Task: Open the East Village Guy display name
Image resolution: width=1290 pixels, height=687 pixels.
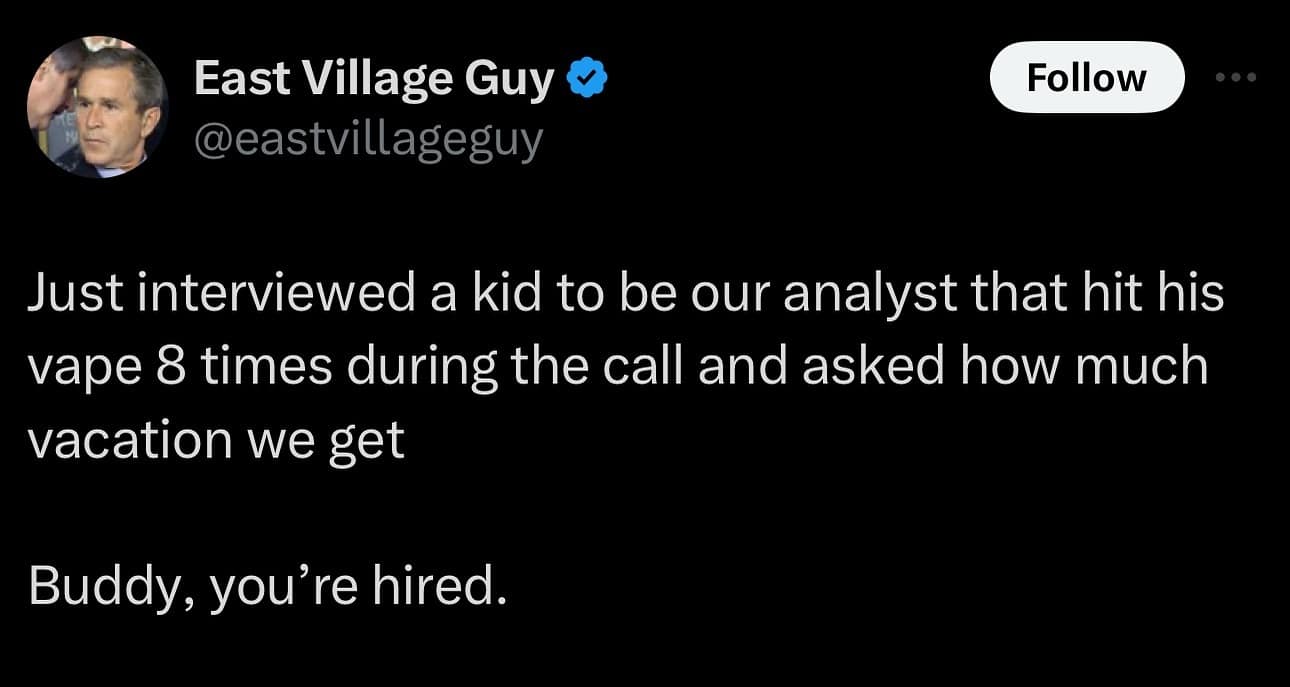Action: [373, 78]
